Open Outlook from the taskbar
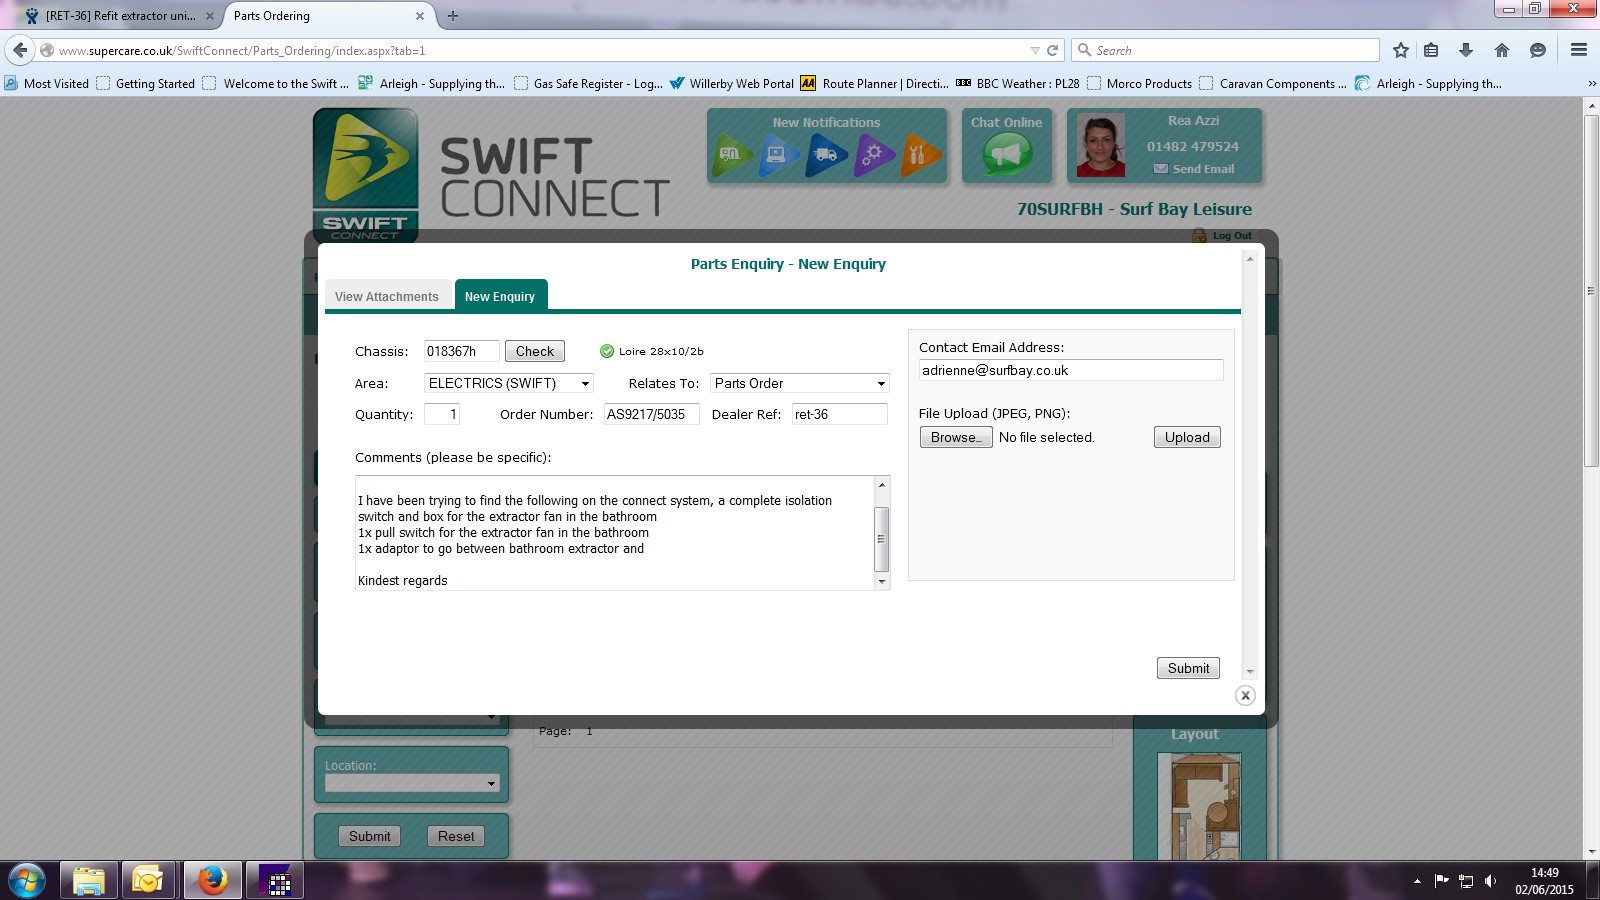Viewport: 1600px width, 900px height. coord(148,881)
